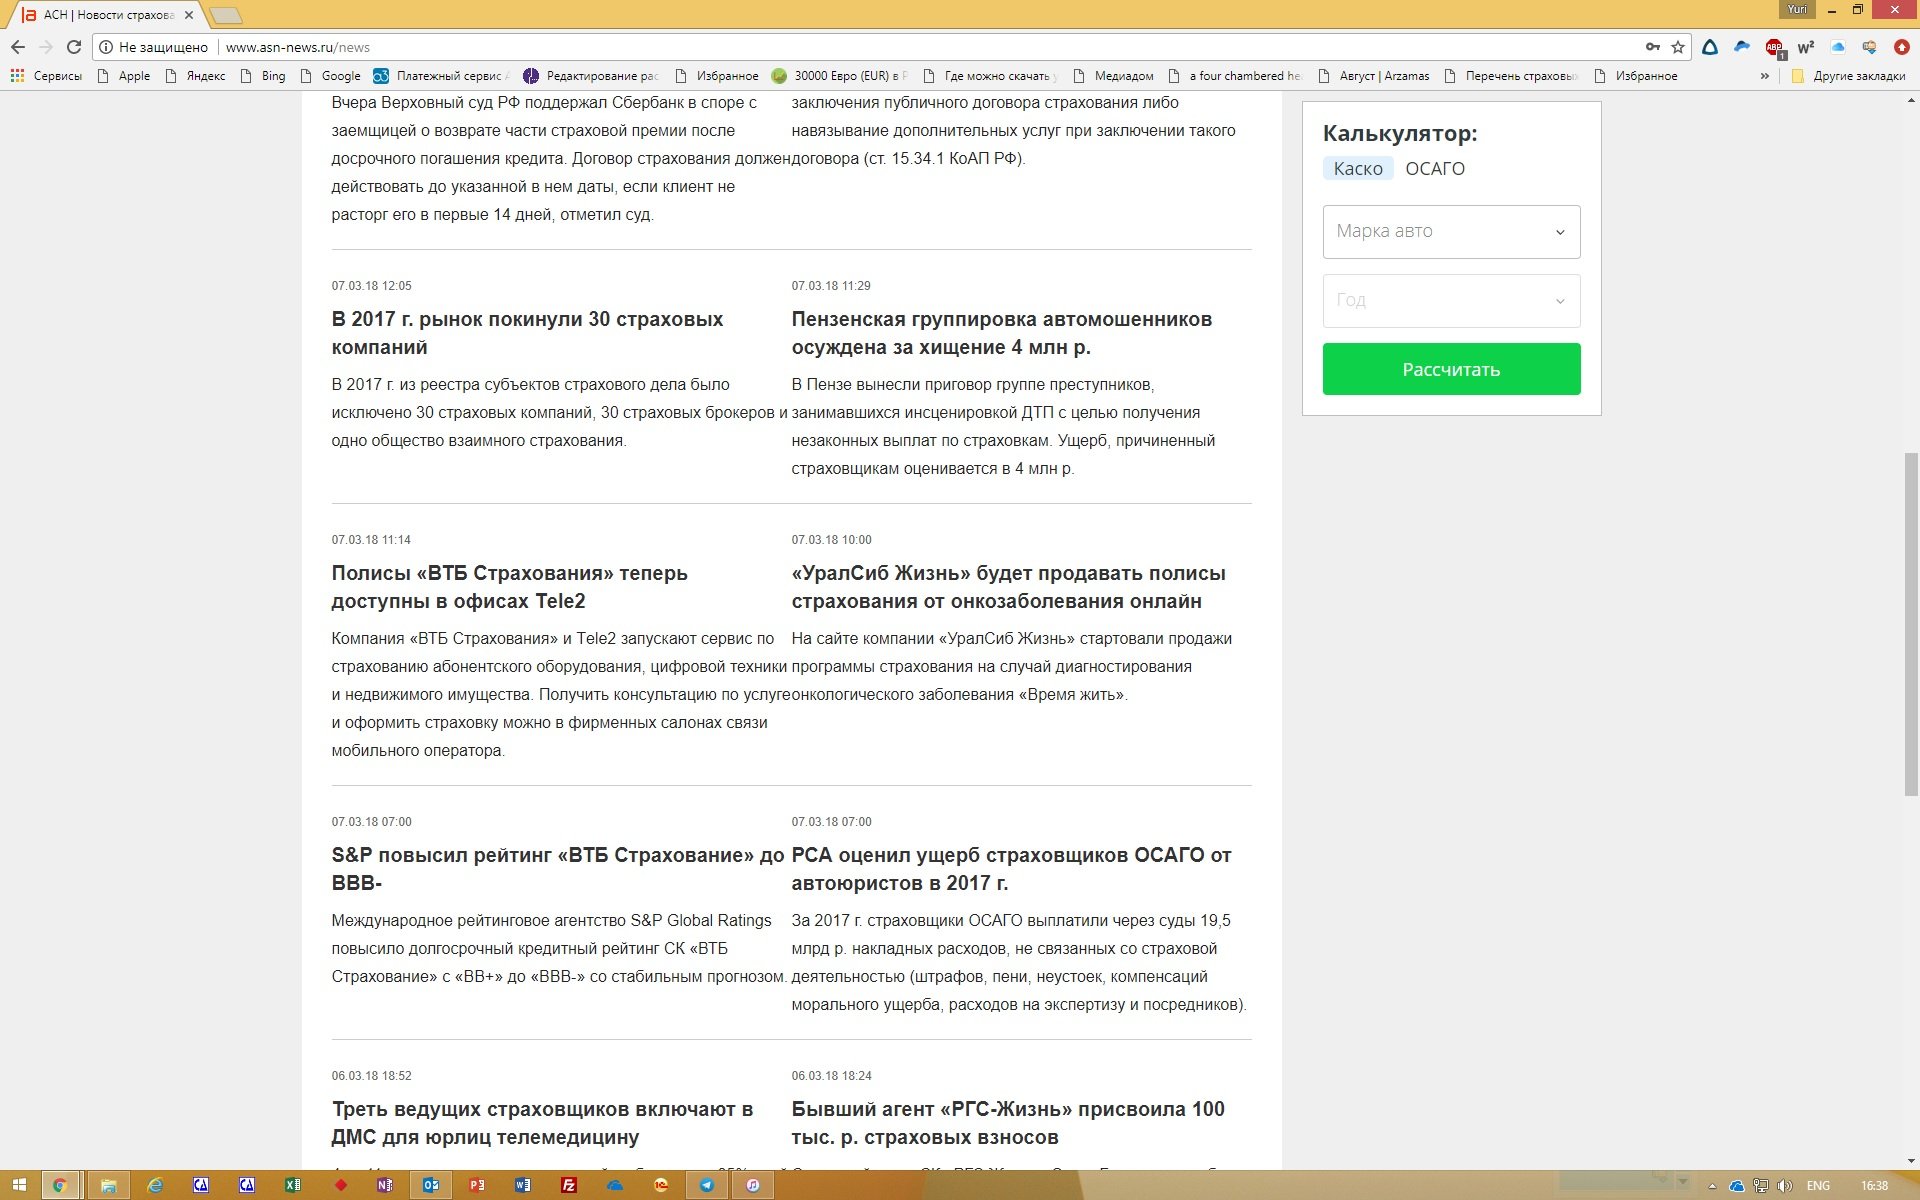
Task: Select the Каско calculator option
Action: (x=1358, y=169)
